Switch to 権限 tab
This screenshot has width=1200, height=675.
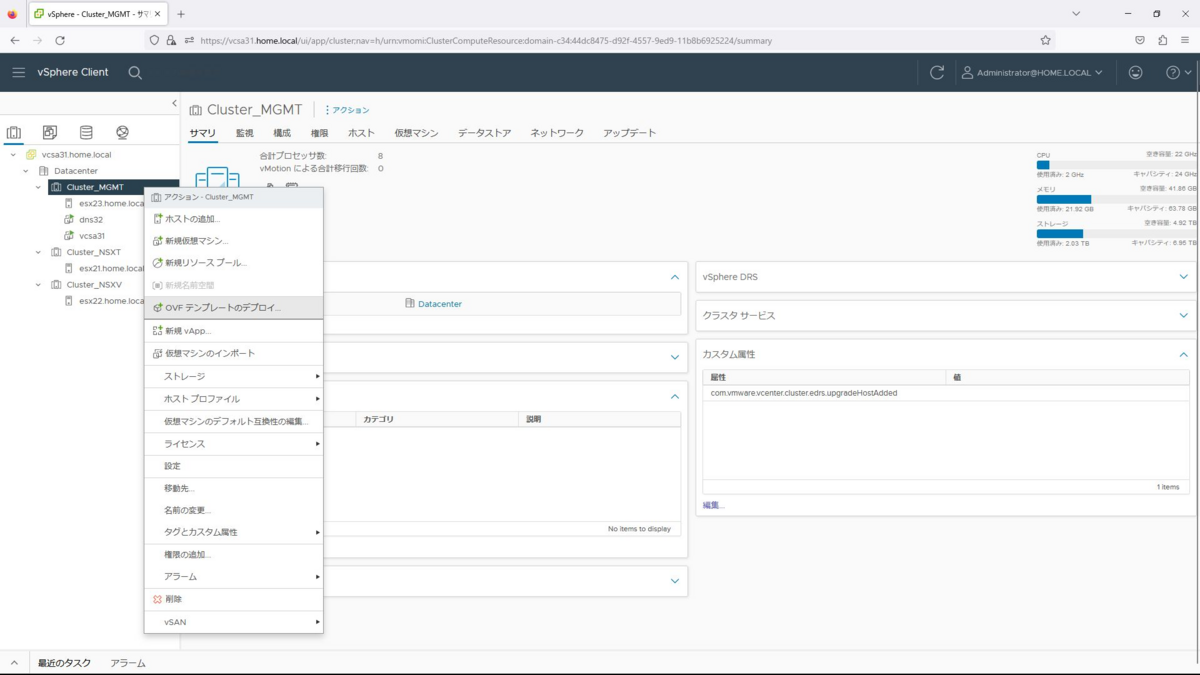point(319,133)
